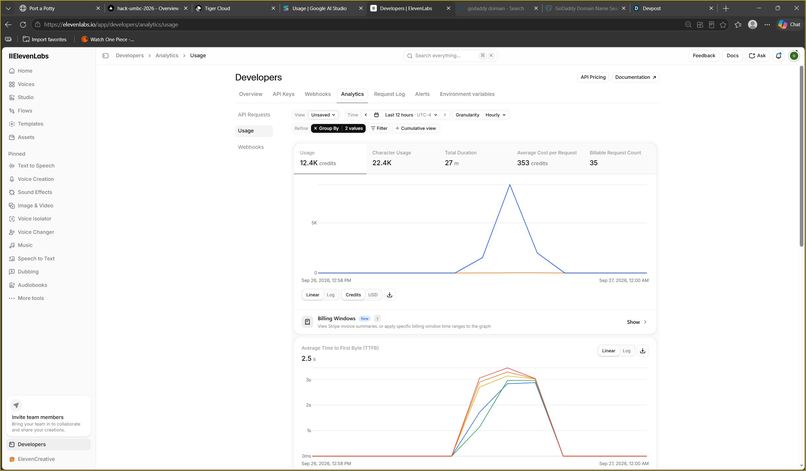The height and width of the screenshot is (471, 806).
Task: Open the API Pricing link
Action: pos(593,77)
